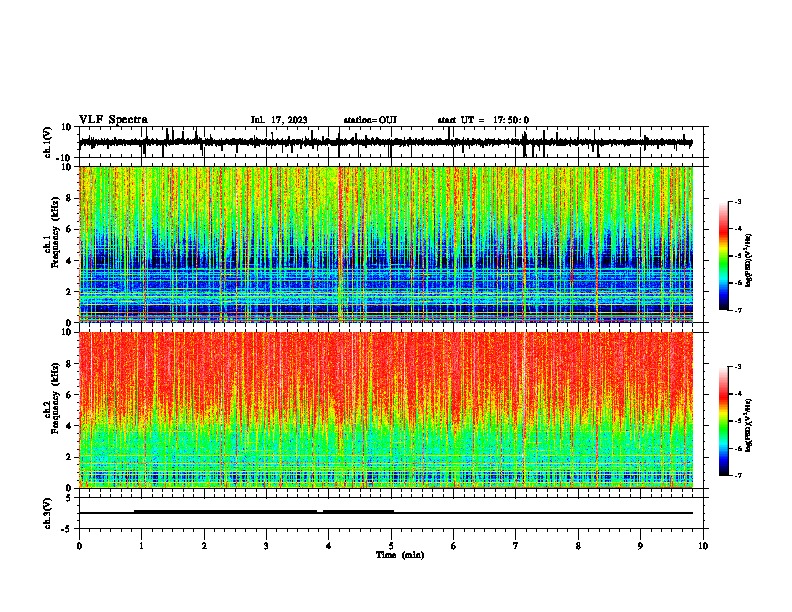The height and width of the screenshot is (612, 792).
Task: Click the "station=OUI" label
Action: pyautogui.click(x=370, y=120)
